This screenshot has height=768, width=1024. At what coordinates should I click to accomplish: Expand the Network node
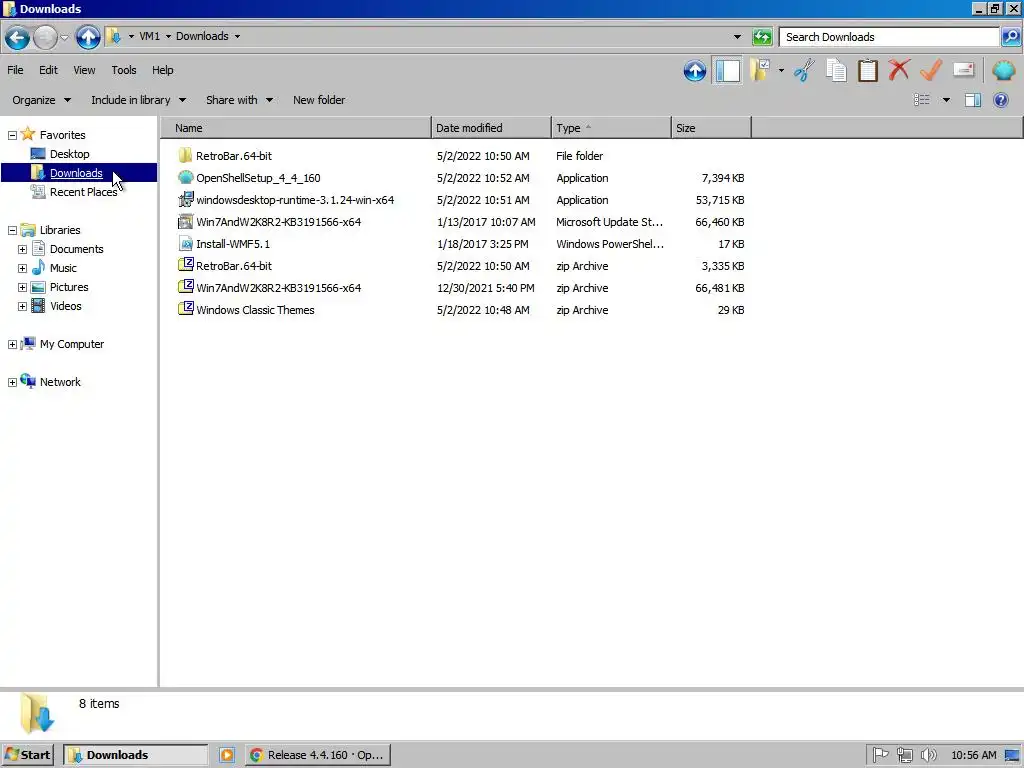click(12, 383)
